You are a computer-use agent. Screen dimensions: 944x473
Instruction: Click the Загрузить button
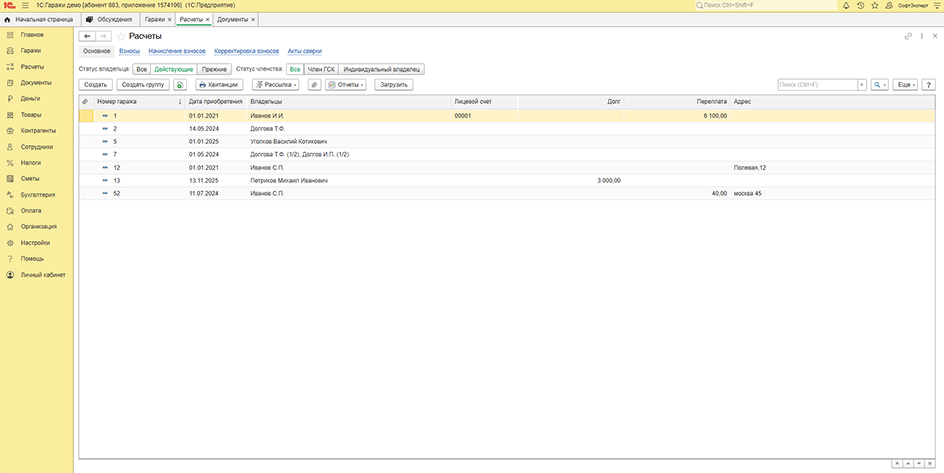(393, 85)
